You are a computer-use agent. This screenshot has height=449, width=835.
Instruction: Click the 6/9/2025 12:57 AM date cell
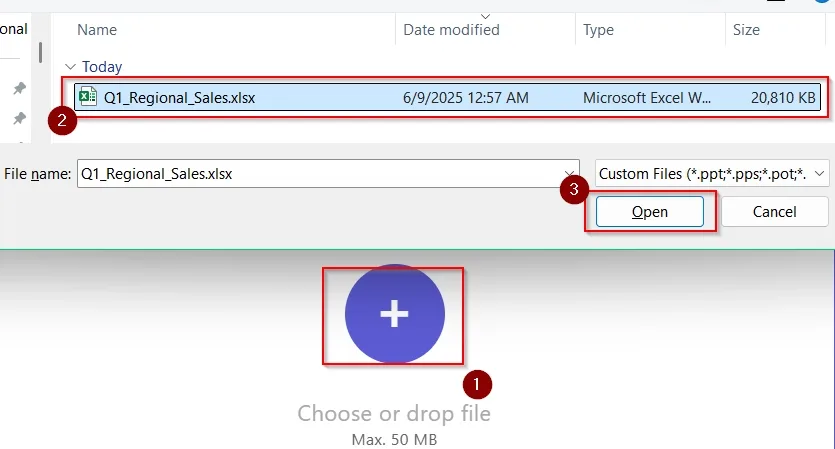[466, 97]
